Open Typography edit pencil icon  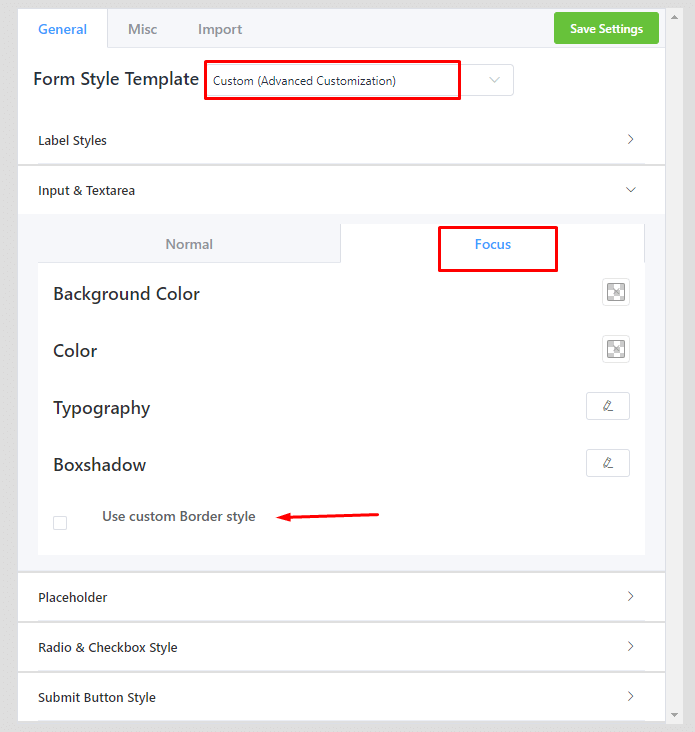point(607,406)
